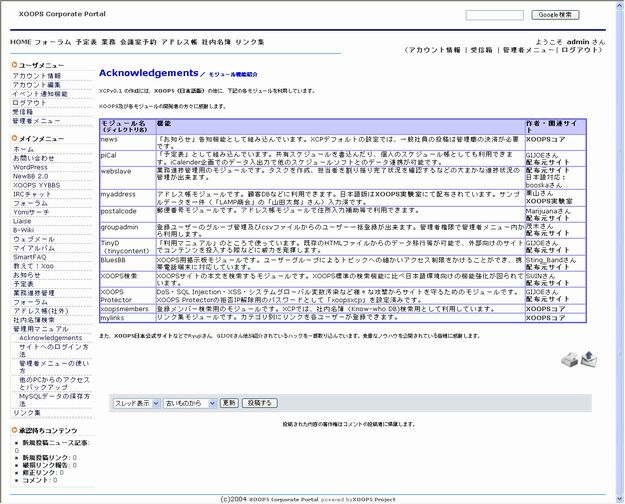
Task: Open 会議室予約 in the top navigation
Action: pyautogui.click(x=138, y=42)
